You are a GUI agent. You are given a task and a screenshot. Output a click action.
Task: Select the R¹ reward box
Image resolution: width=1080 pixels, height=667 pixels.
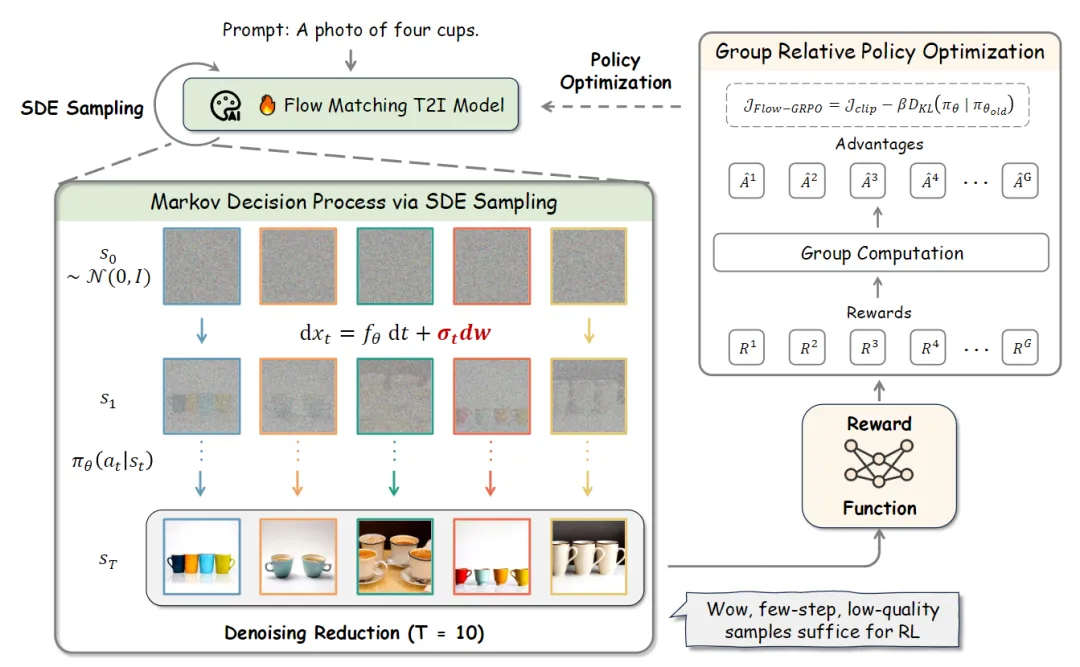747,347
